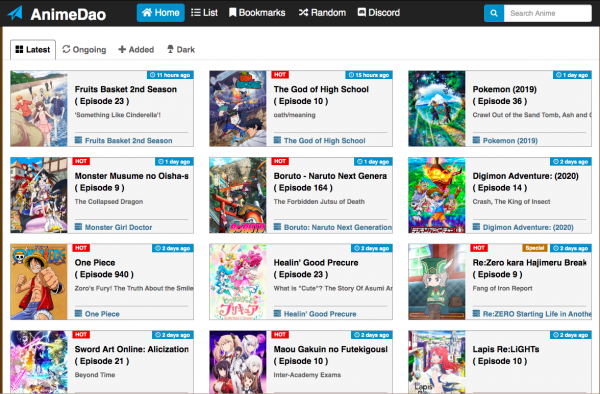Screen dimensions: 600x394
Task: Click the AnimeDao site title
Action: point(68,15)
